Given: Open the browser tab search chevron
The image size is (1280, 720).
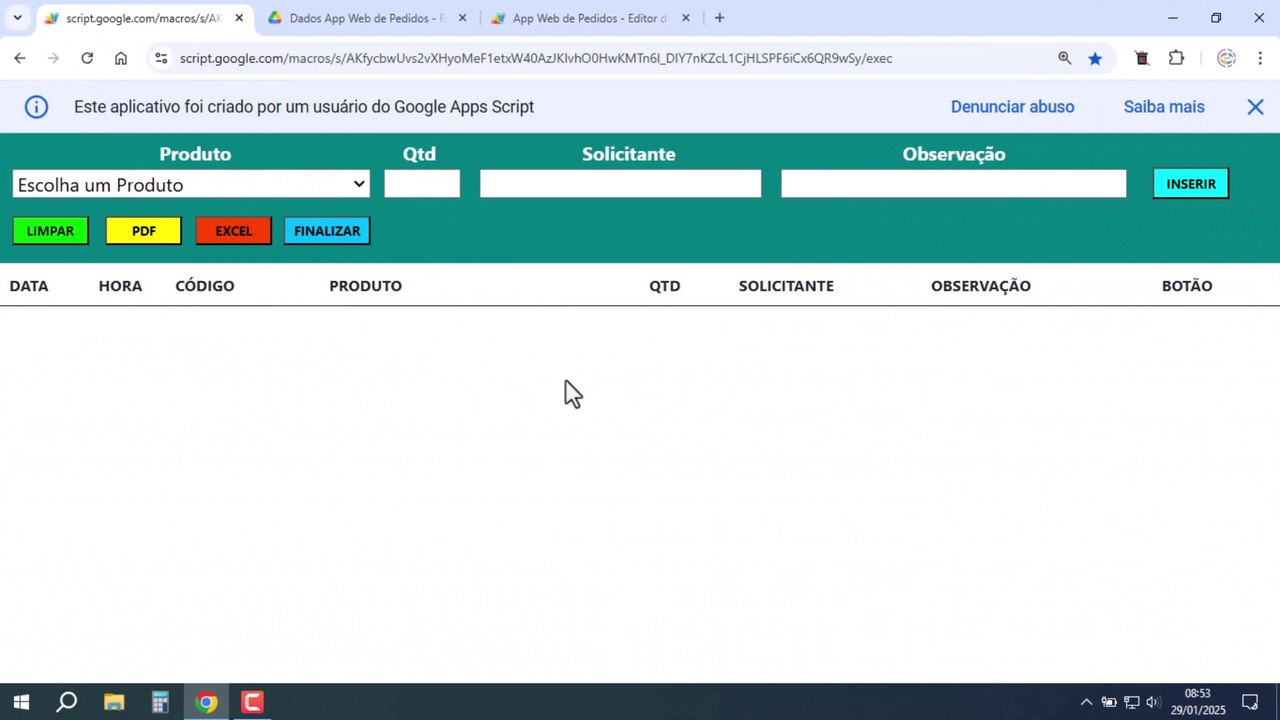Looking at the screenshot, I should [x=17, y=18].
